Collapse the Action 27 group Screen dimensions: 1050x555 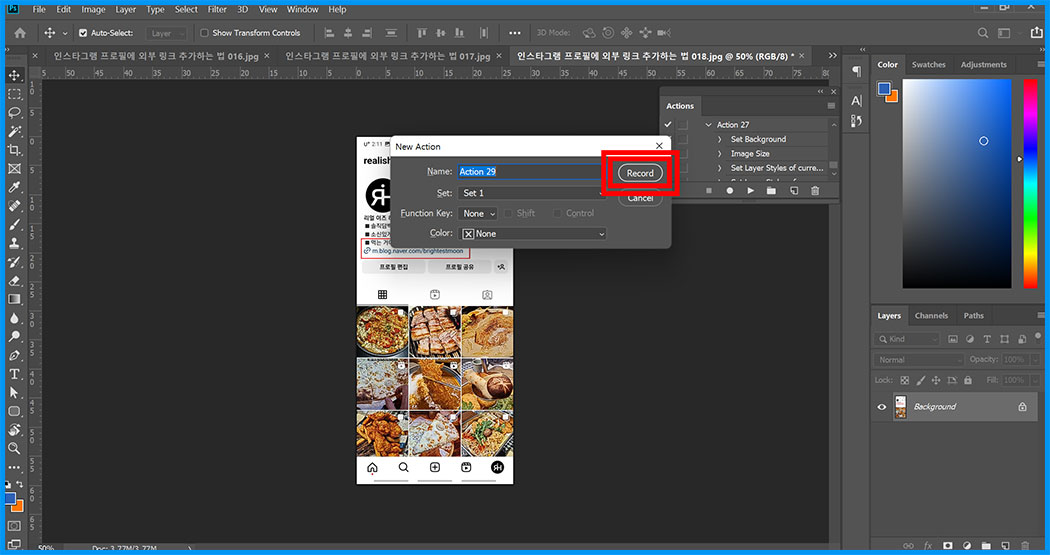point(708,125)
